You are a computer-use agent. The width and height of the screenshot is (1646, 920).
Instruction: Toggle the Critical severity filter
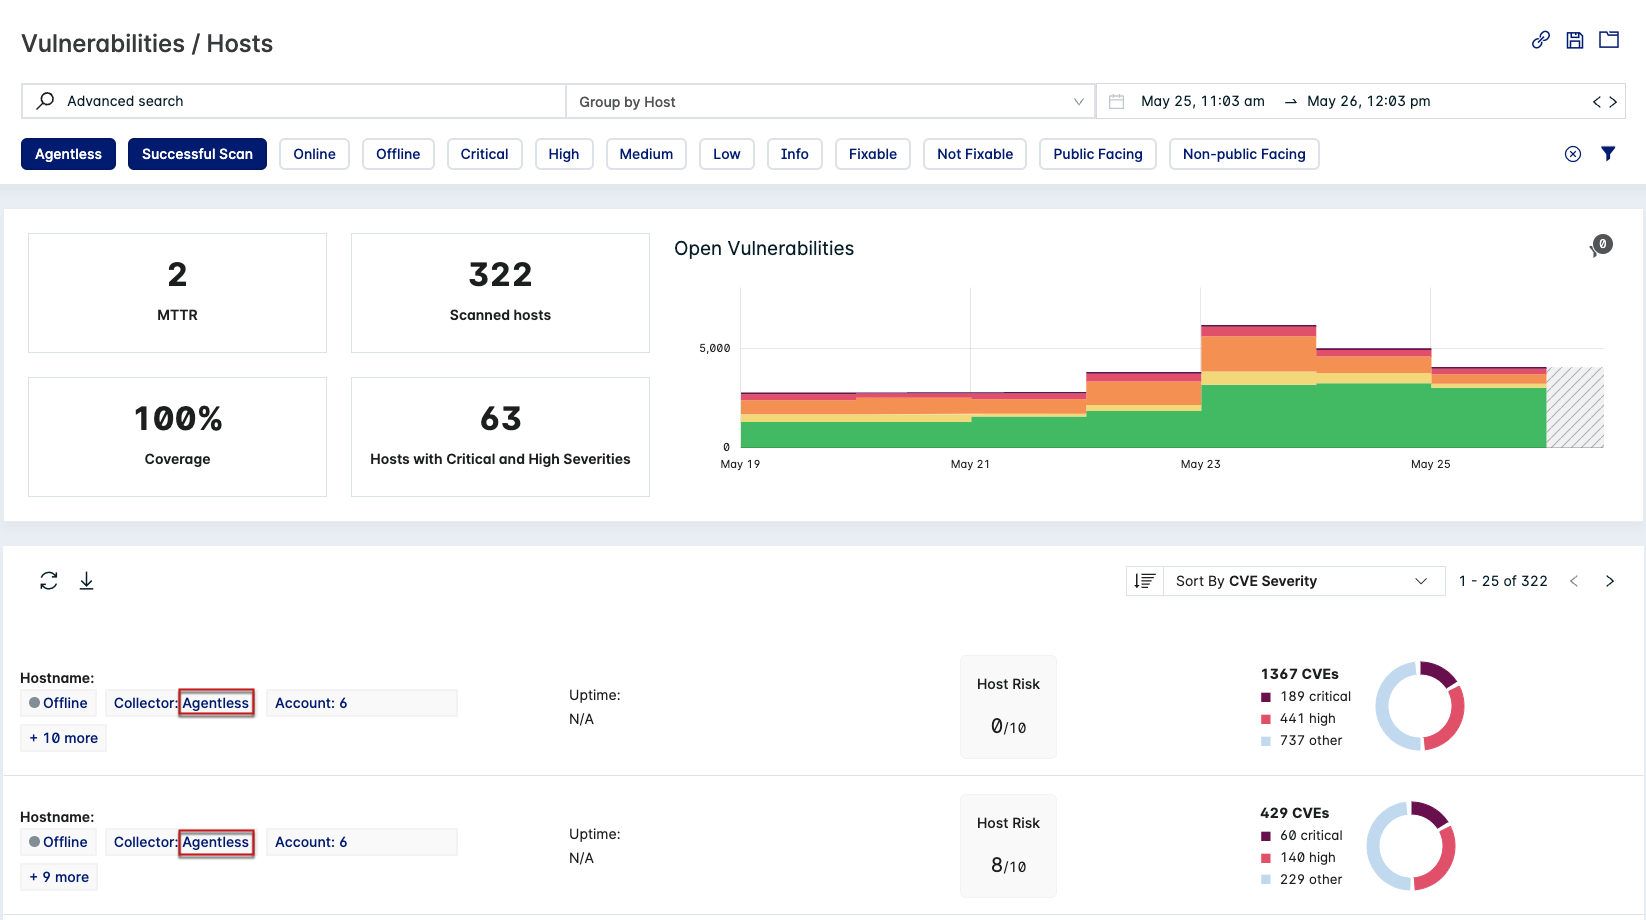pyautogui.click(x=484, y=153)
